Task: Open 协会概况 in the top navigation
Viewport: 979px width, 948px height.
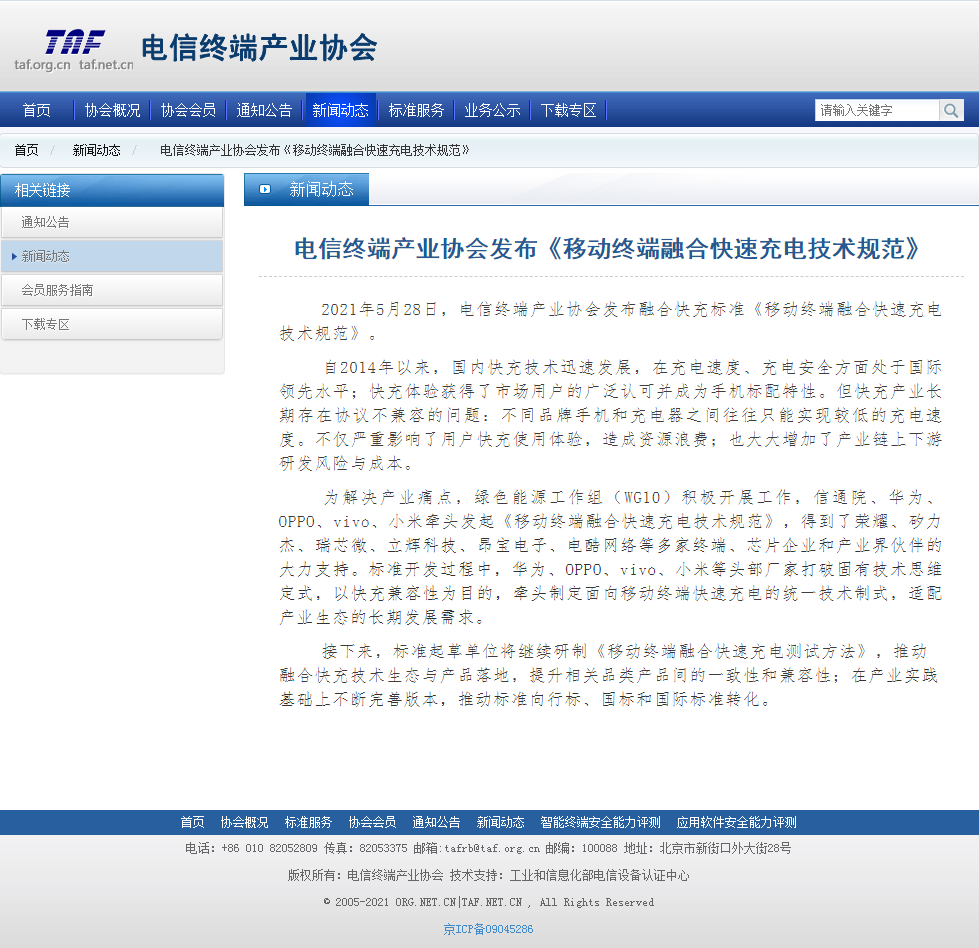Action: click(x=112, y=110)
